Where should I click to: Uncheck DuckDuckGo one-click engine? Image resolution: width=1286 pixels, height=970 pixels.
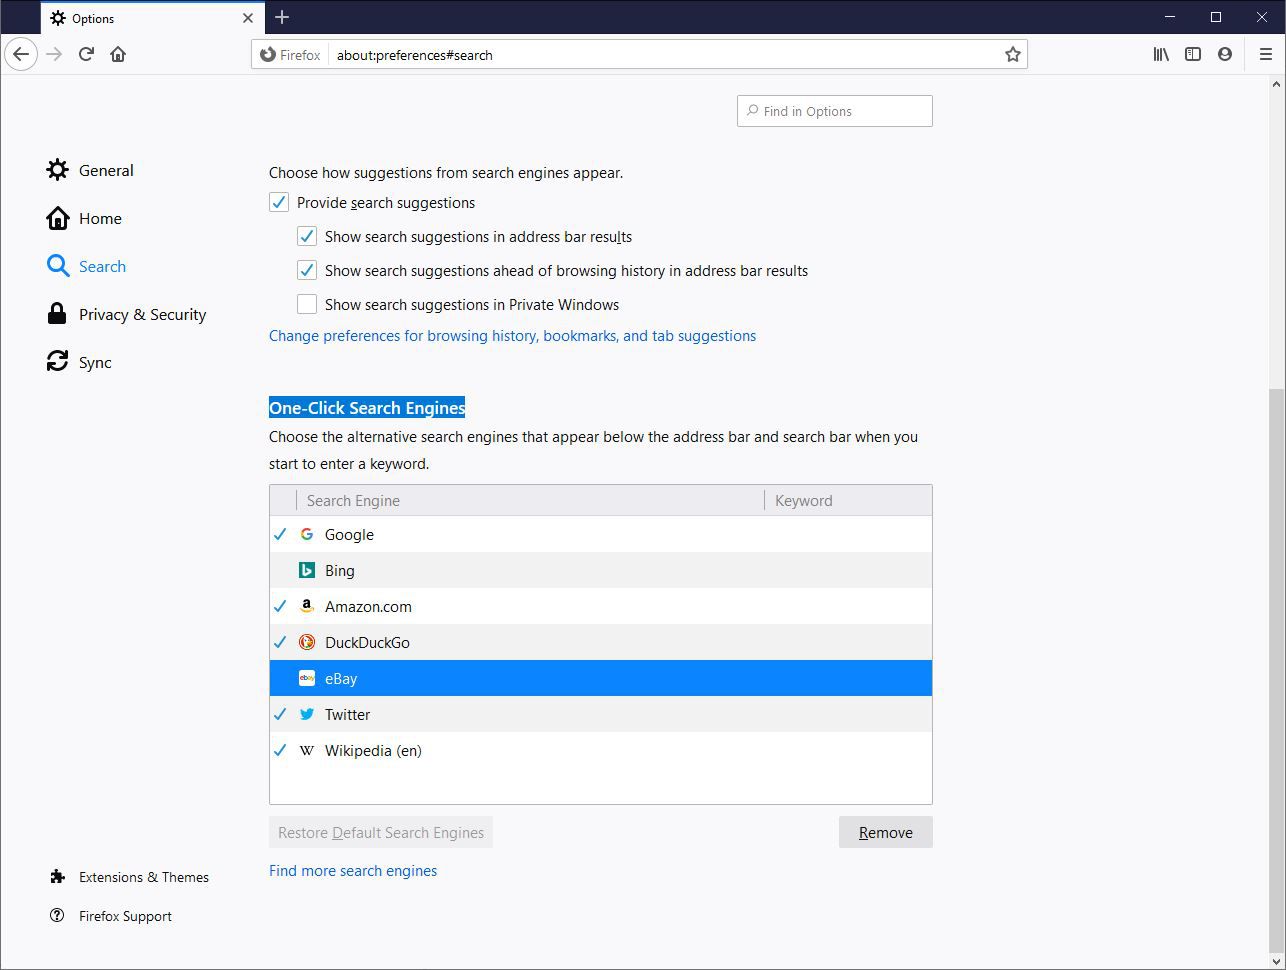[281, 642]
